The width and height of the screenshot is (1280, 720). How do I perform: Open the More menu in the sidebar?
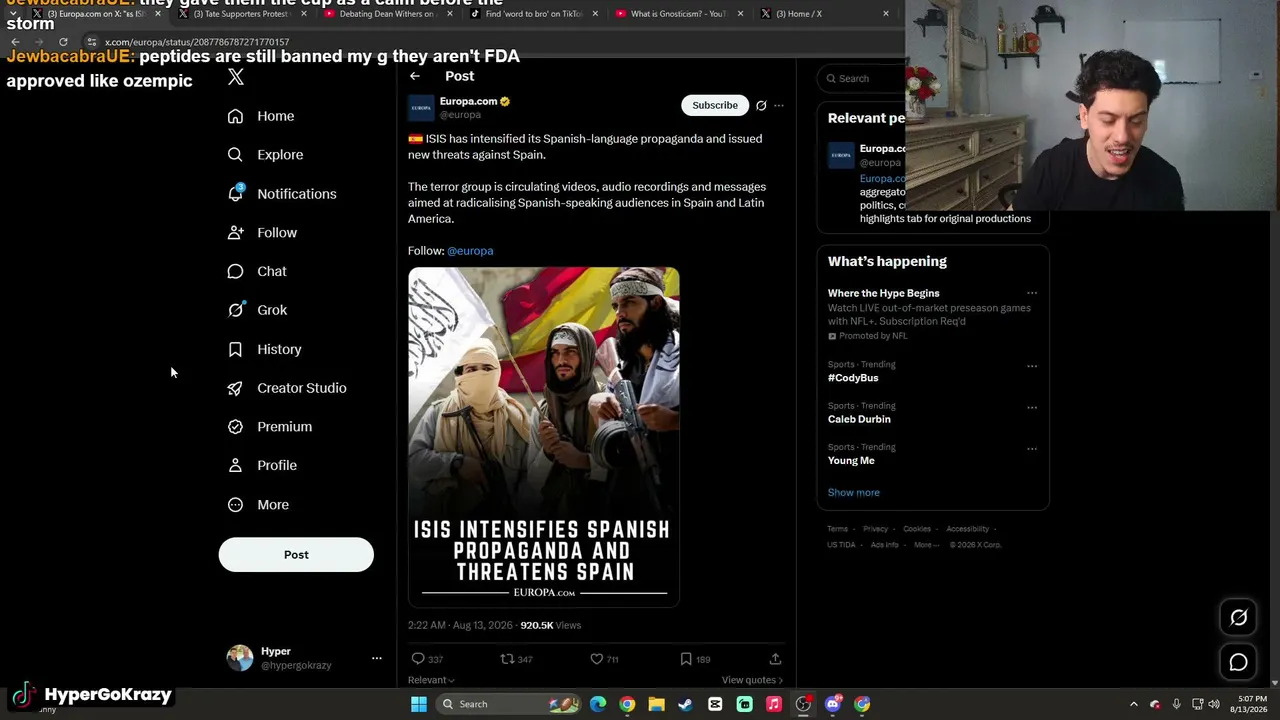tap(258, 505)
